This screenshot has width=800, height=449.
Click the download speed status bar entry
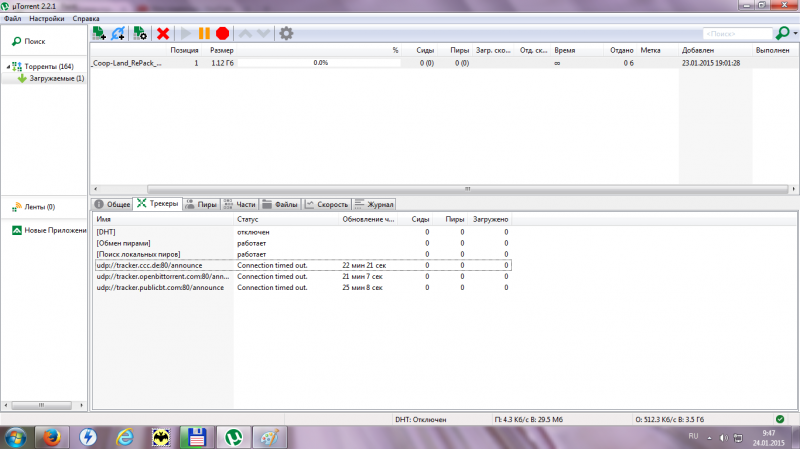[528, 419]
